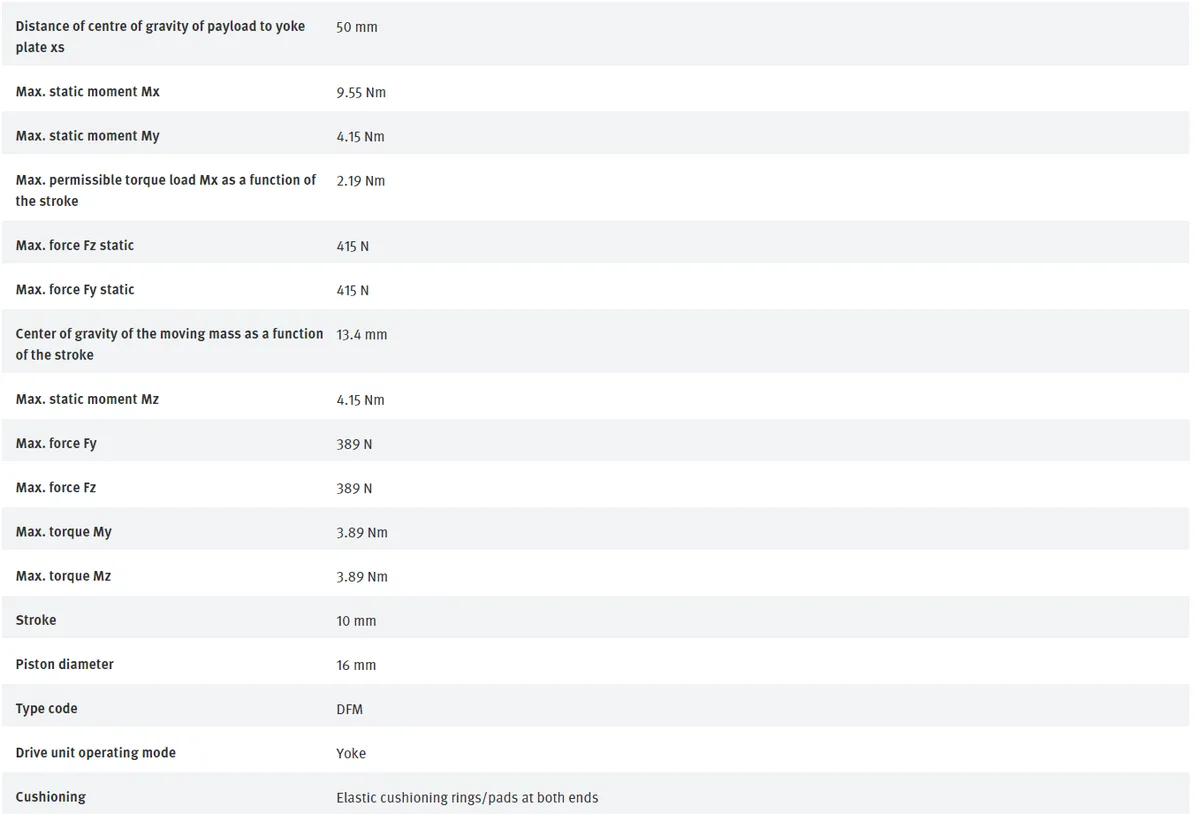Click the 10 mm stroke value

[356, 621]
